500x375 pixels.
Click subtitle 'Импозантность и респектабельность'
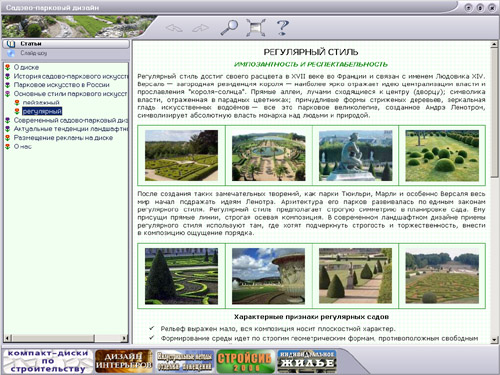click(x=311, y=64)
